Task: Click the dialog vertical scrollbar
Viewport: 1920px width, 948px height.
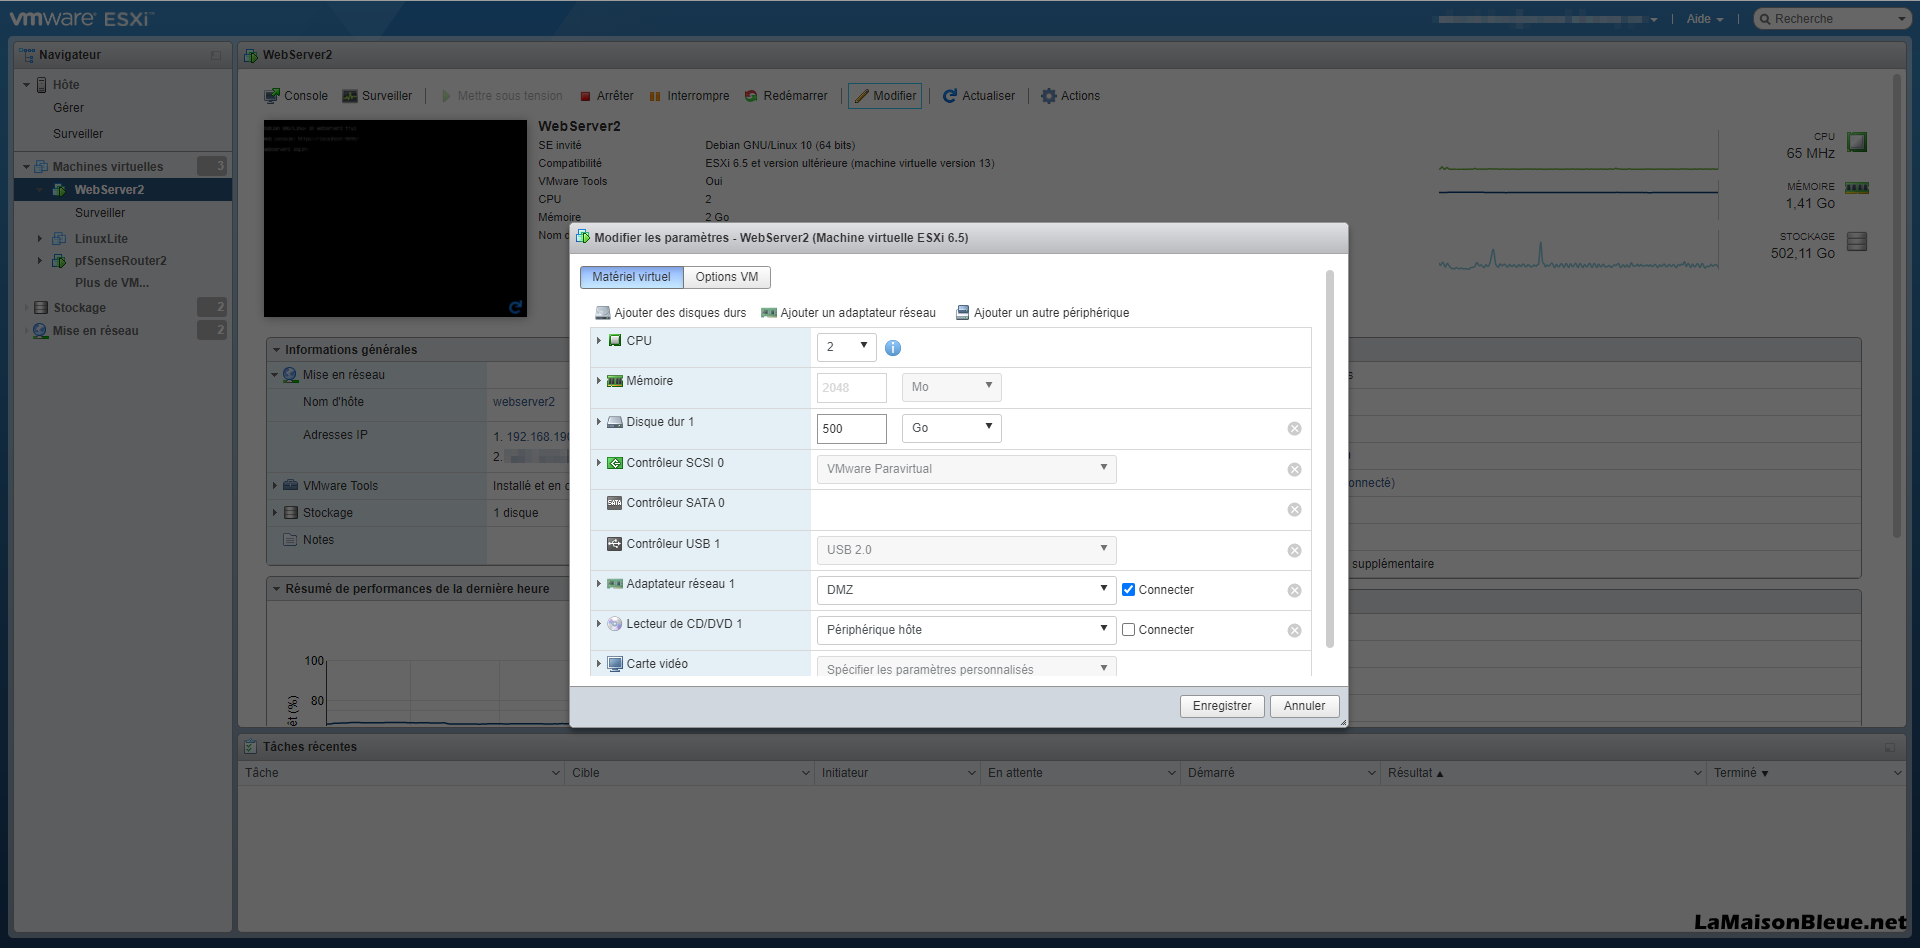Action: pos(1330,460)
